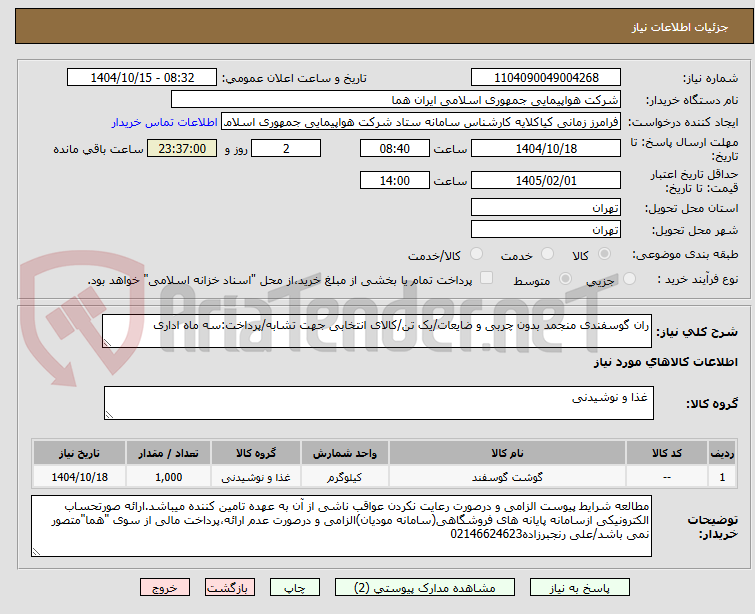This screenshot has width=755, height=614.
Task: Click the اطلاعات کالاهای مورد نیاز heading
Action: coord(665,362)
